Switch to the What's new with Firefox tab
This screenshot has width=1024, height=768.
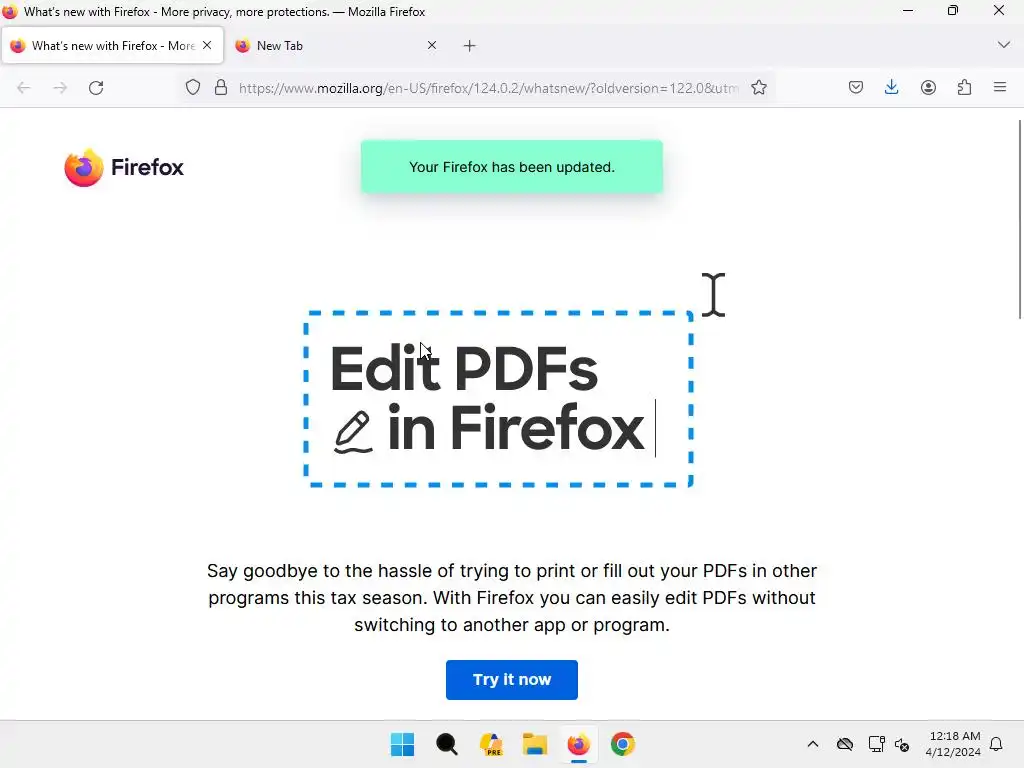pos(112,46)
